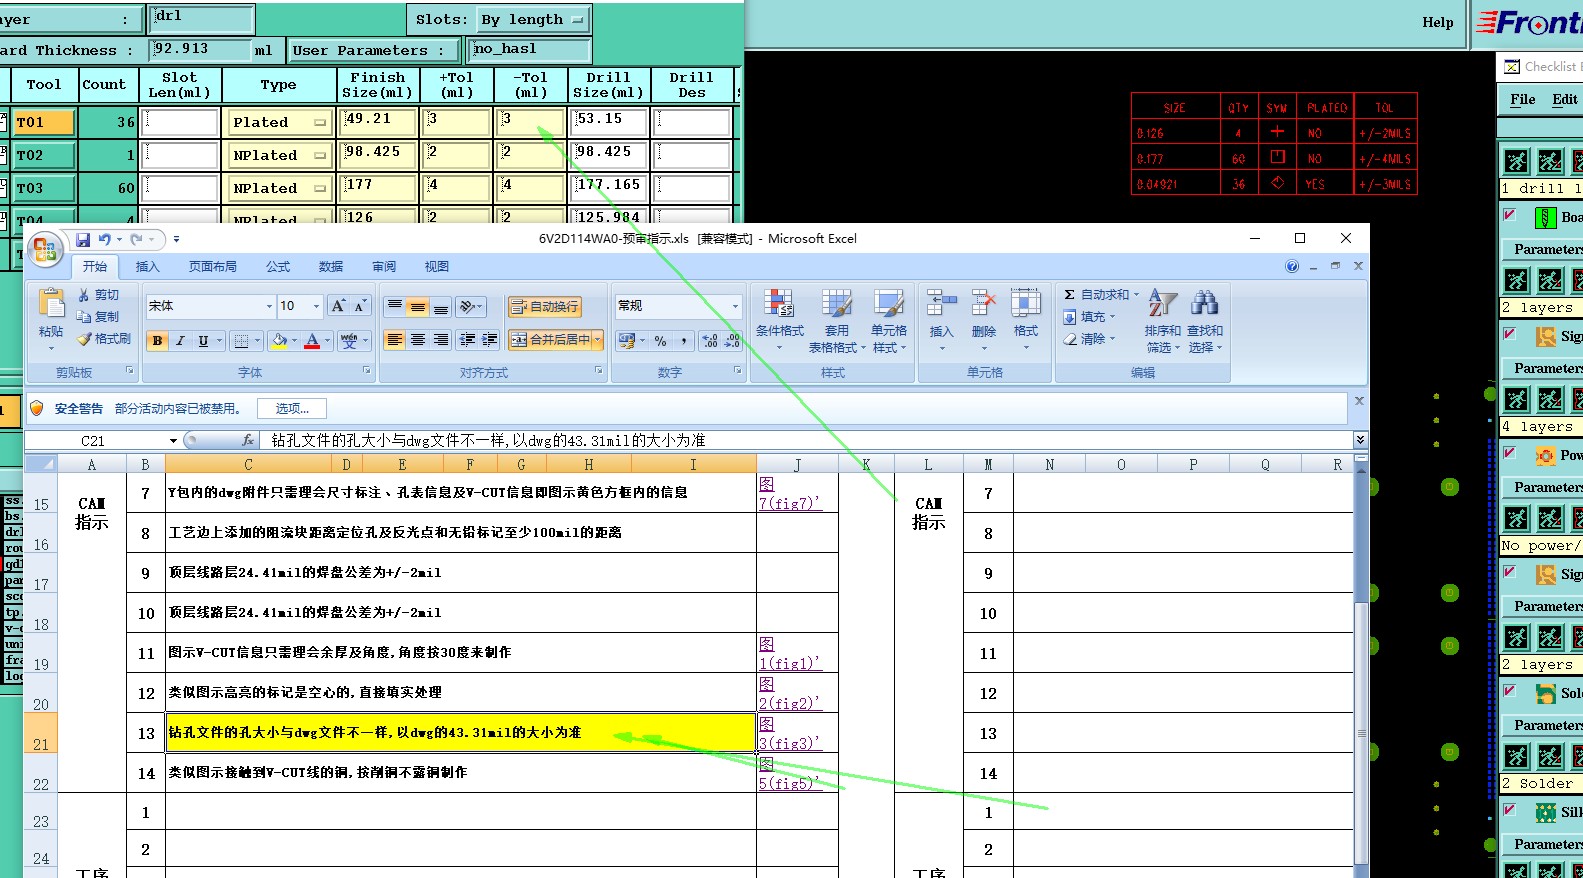Click the 选项... options button in security warning
Image resolution: width=1583 pixels, height=878 pixels.
tap(292, 408)
